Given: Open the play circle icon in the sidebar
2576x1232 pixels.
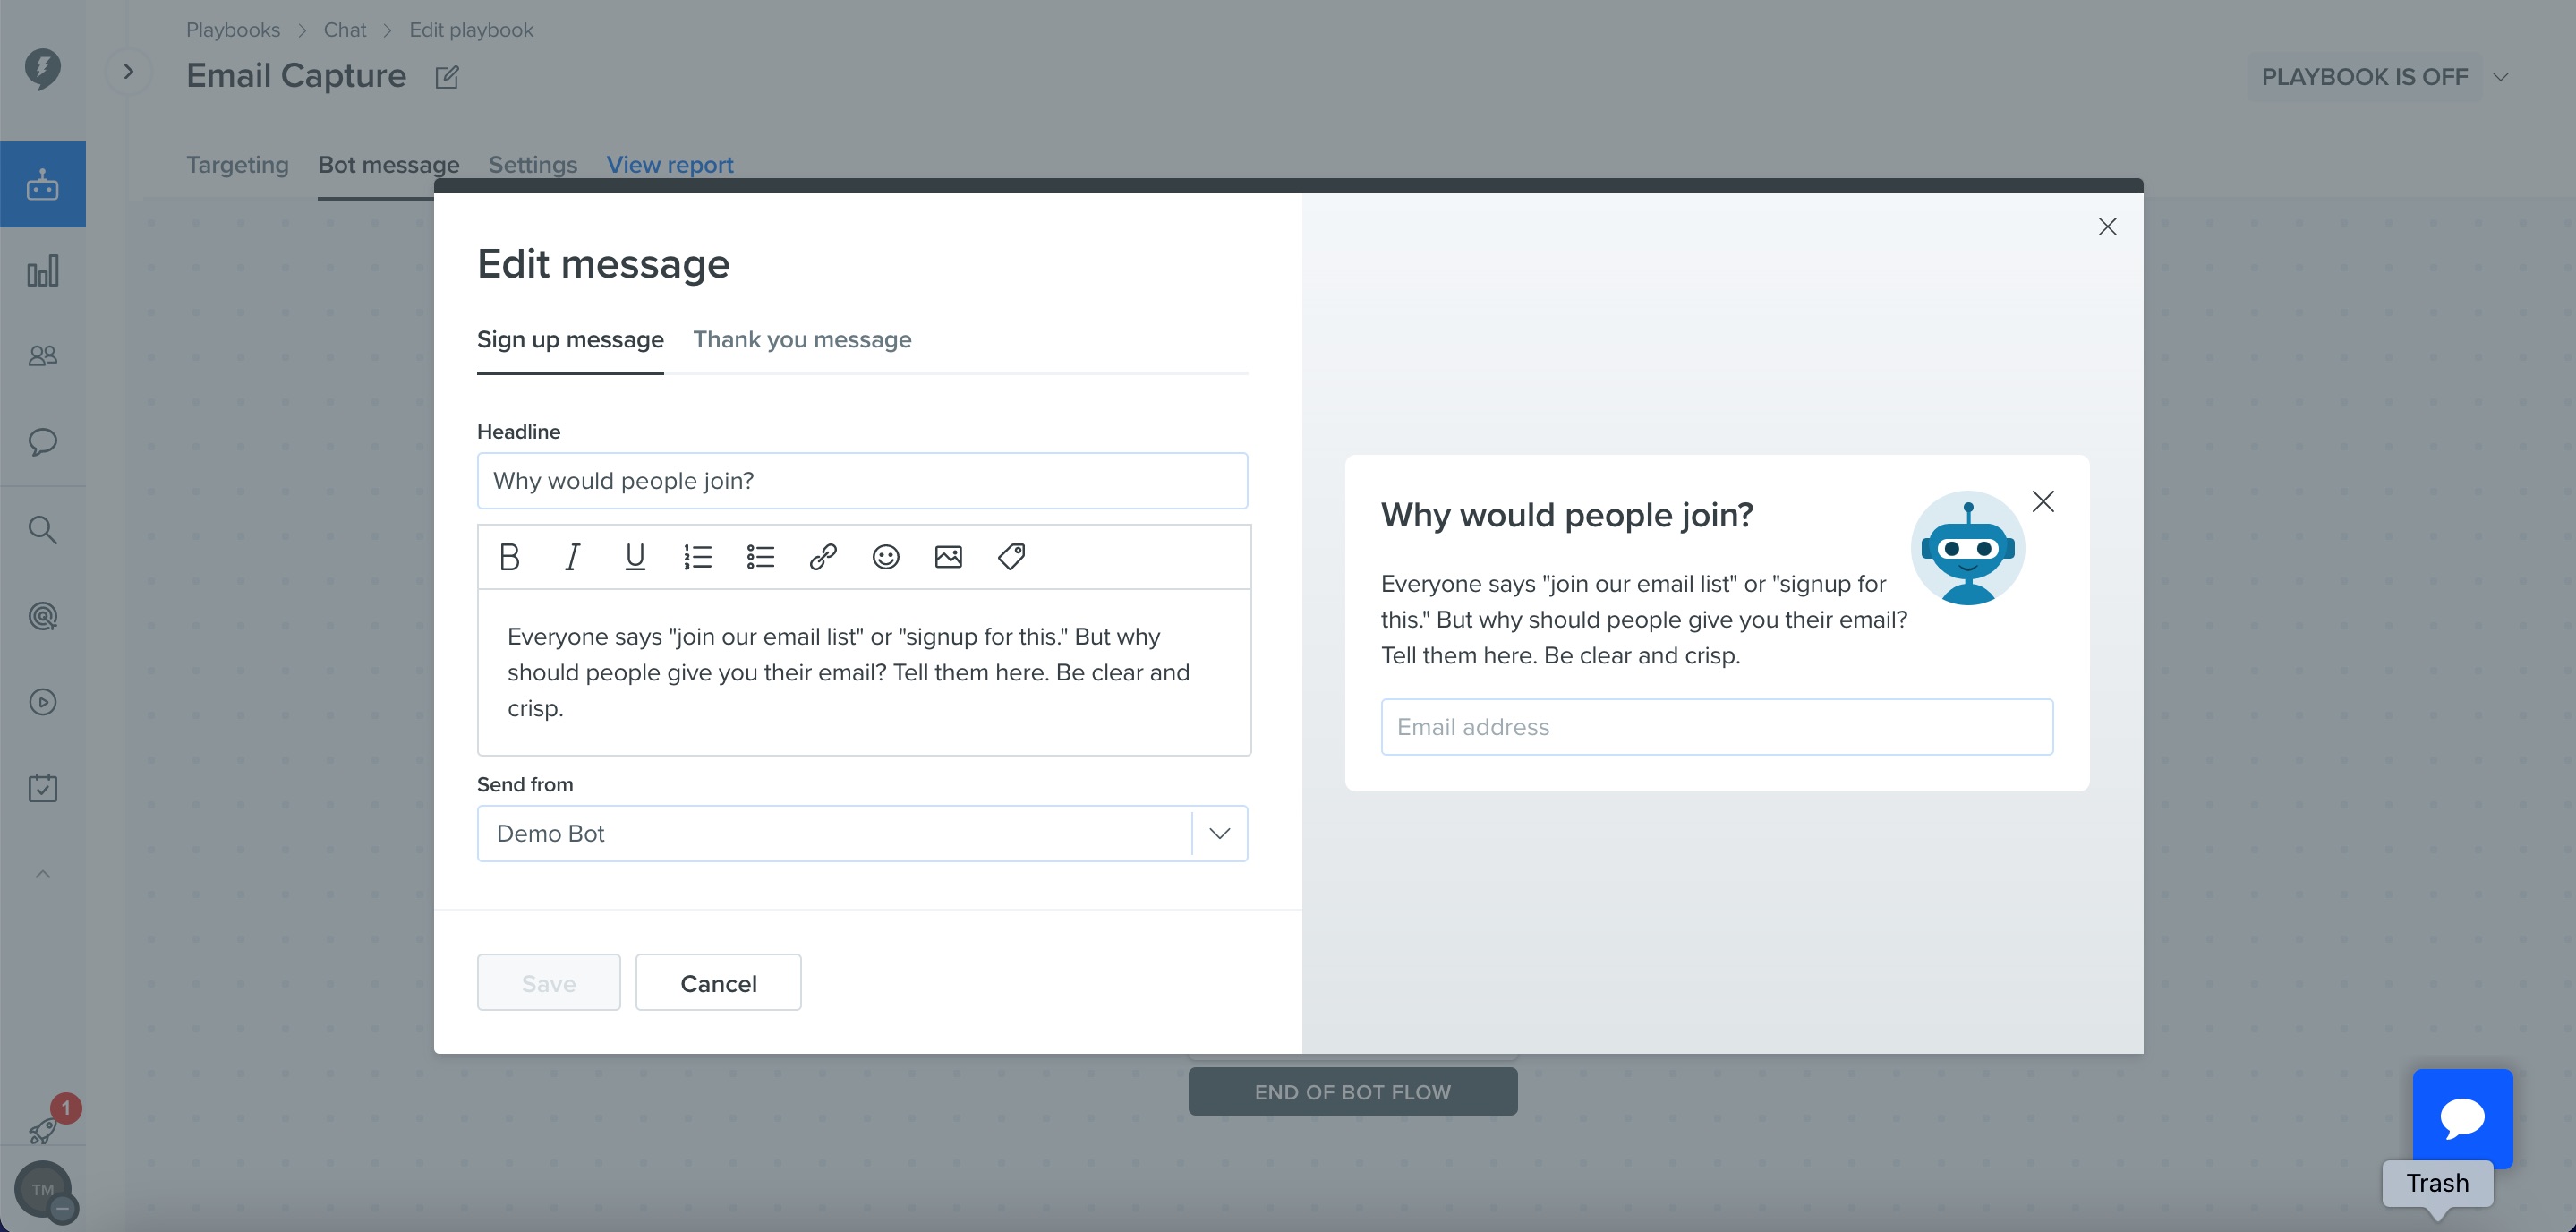Looking at the screenshot, I should [x=43, y=702].
